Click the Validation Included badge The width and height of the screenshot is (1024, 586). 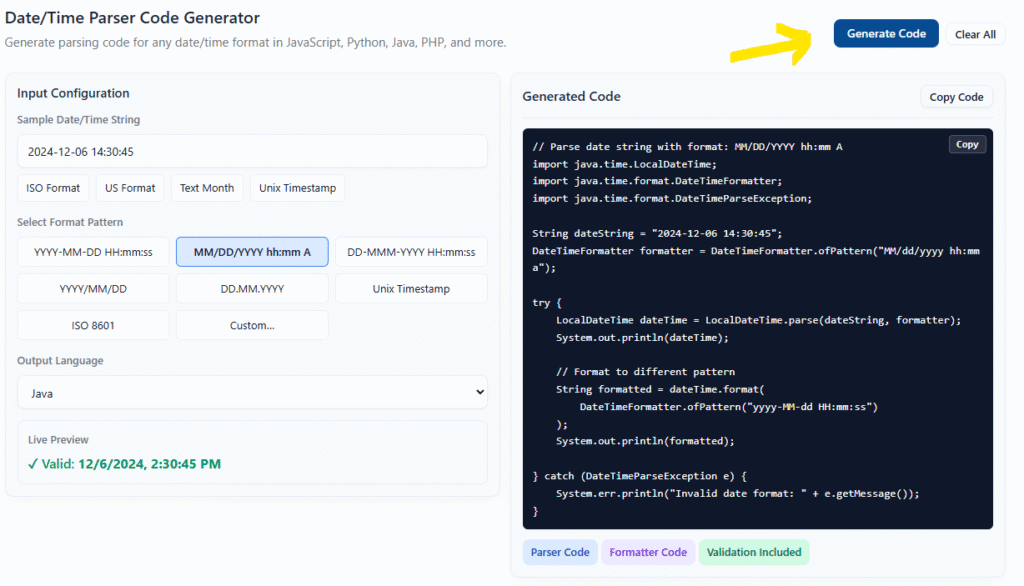pos(754,552)
